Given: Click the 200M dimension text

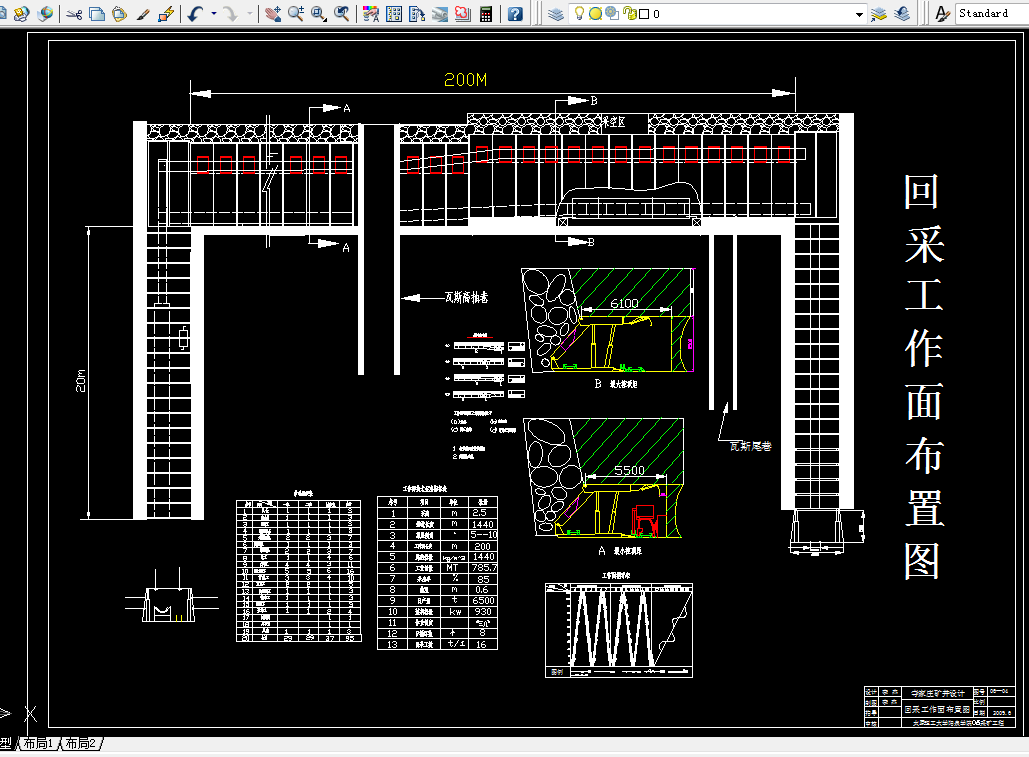Looking at the screenshot, I should [465, 80].
